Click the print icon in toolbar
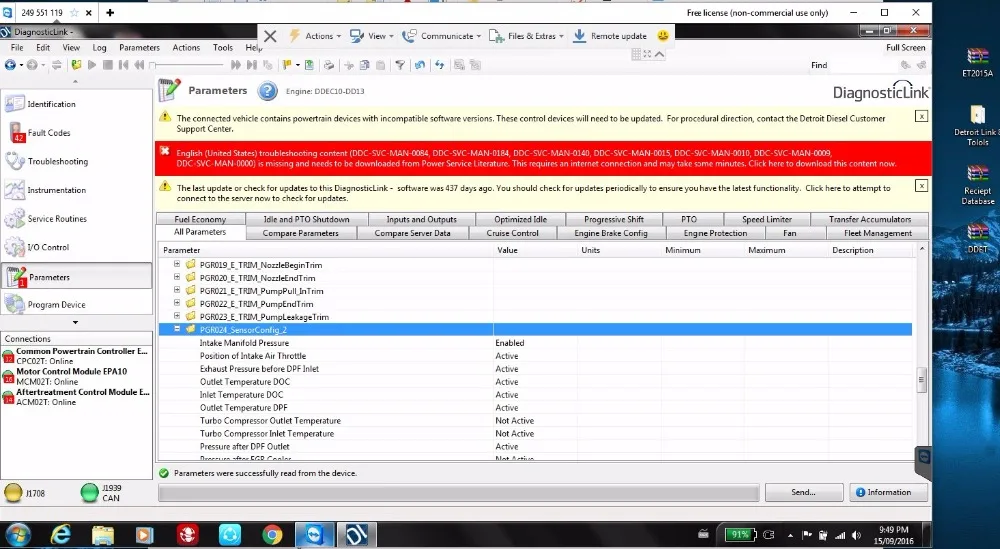The width and height of the screenshot is (1000, 549). pyautogui.click(x=328, y=65)
